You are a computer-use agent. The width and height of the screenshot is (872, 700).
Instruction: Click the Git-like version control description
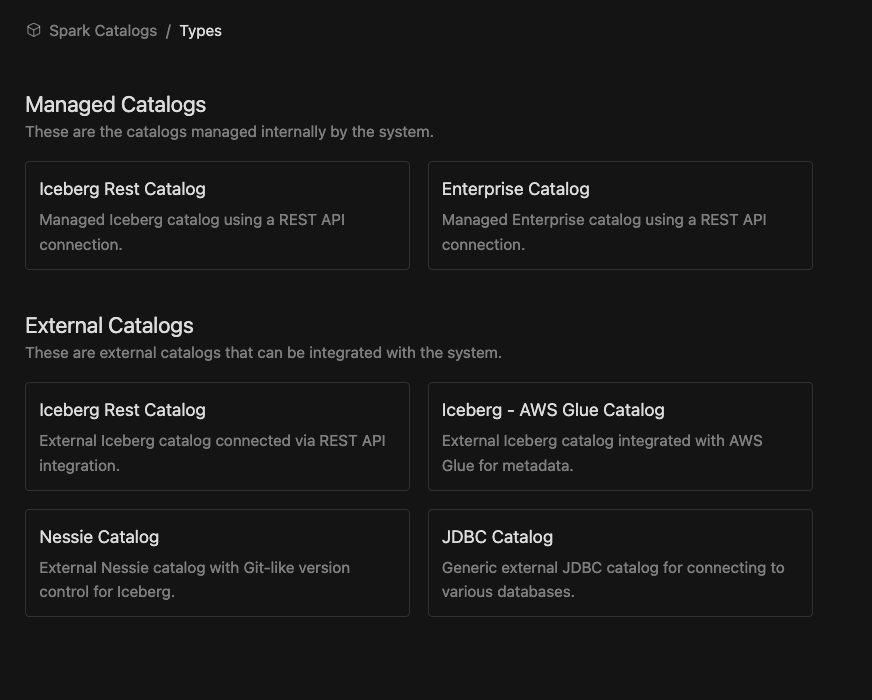click(x=194, y=579)
